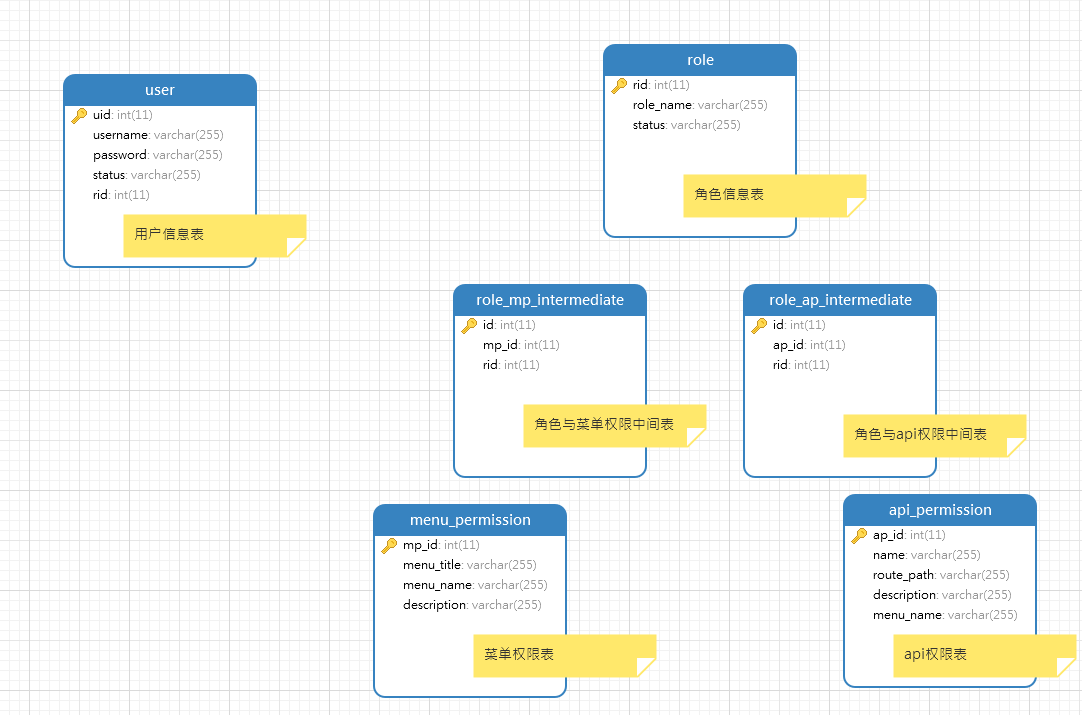This screenshot has height=715, width=1082.
Task: Click the key icon beside ap_id
Action: tap(859, 535)
